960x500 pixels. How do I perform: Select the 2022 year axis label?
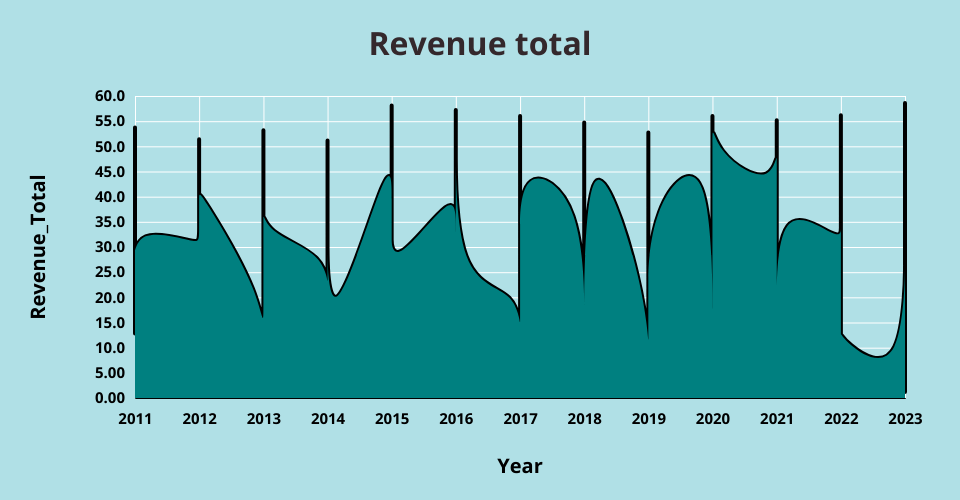pos(841,419)
